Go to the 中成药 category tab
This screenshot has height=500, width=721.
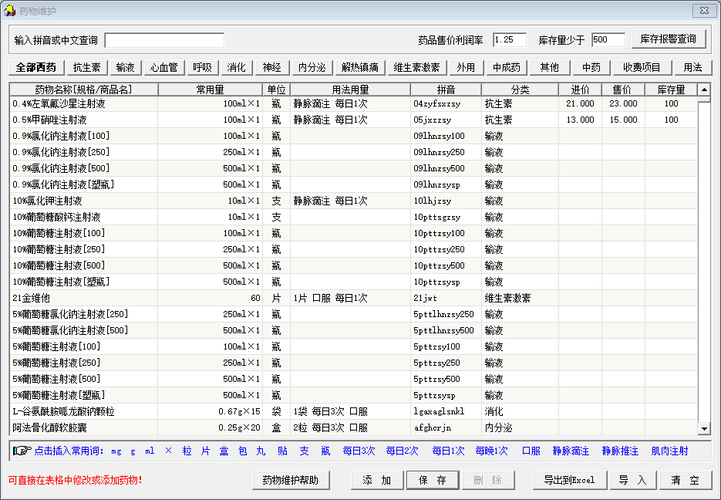506,68
